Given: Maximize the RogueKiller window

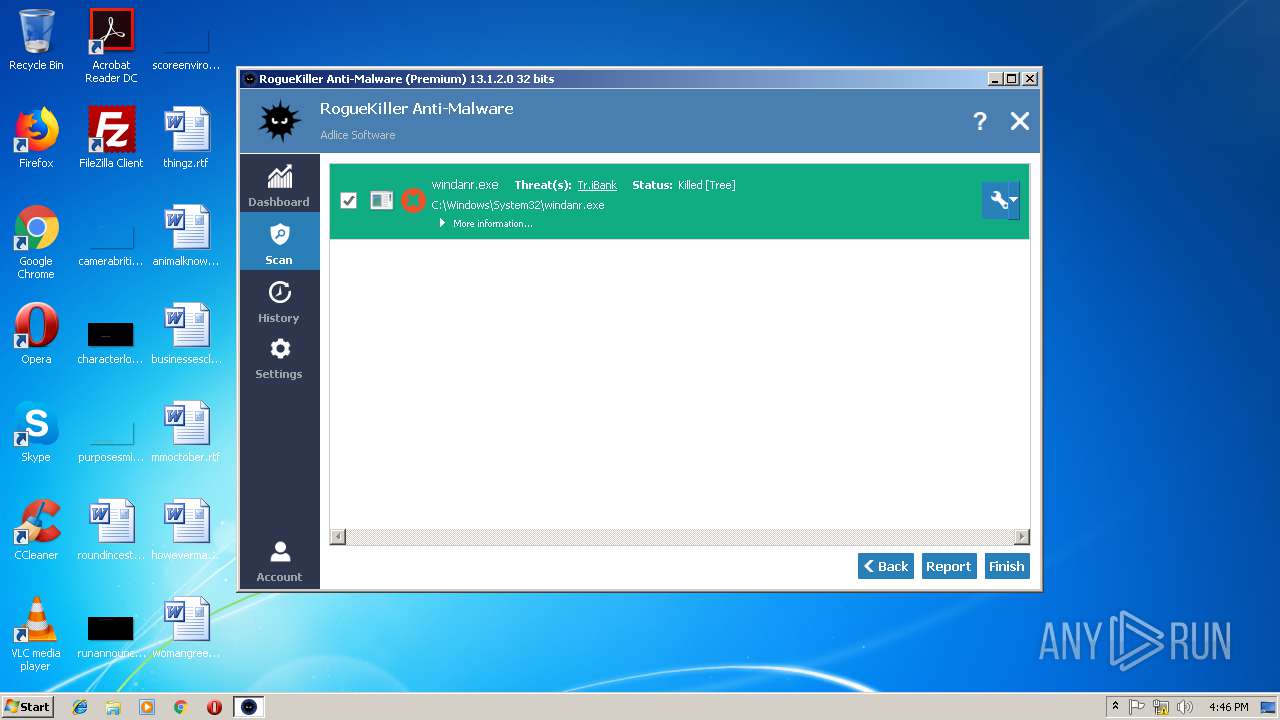Looking at the screenshot, I should (x=1011, y=79).
